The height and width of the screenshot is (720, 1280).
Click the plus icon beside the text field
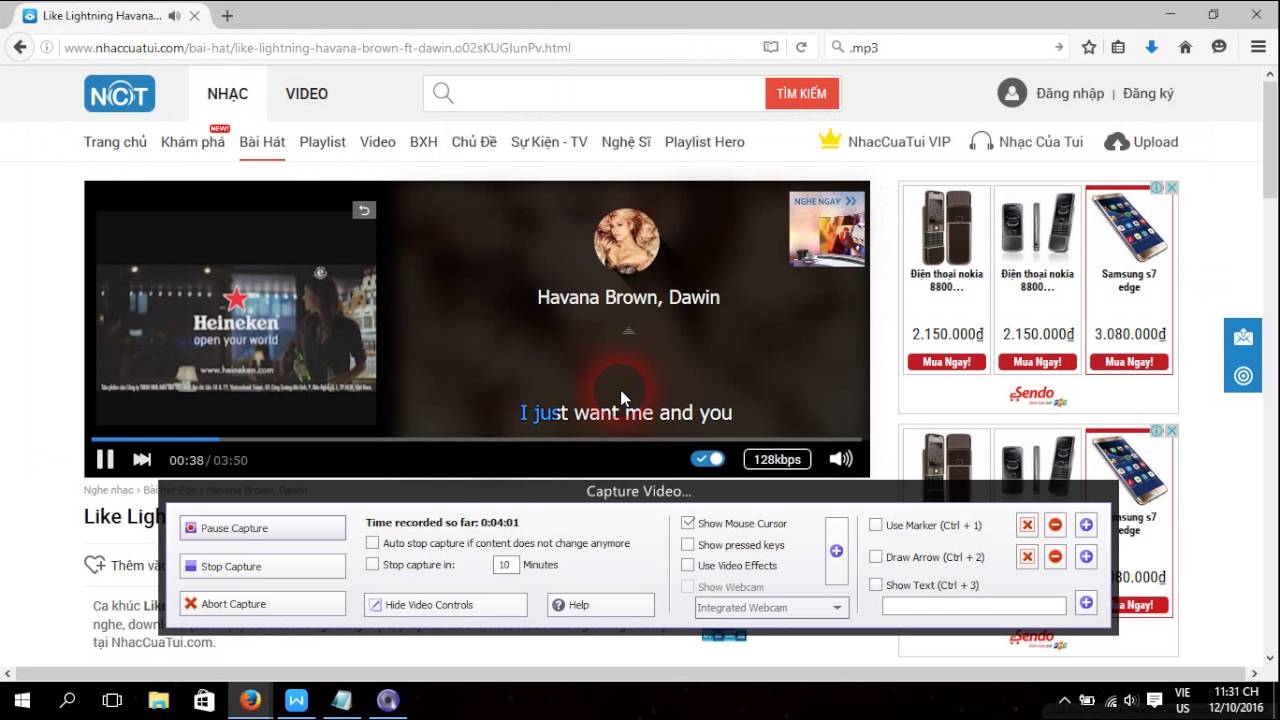tap(1086, 602)
